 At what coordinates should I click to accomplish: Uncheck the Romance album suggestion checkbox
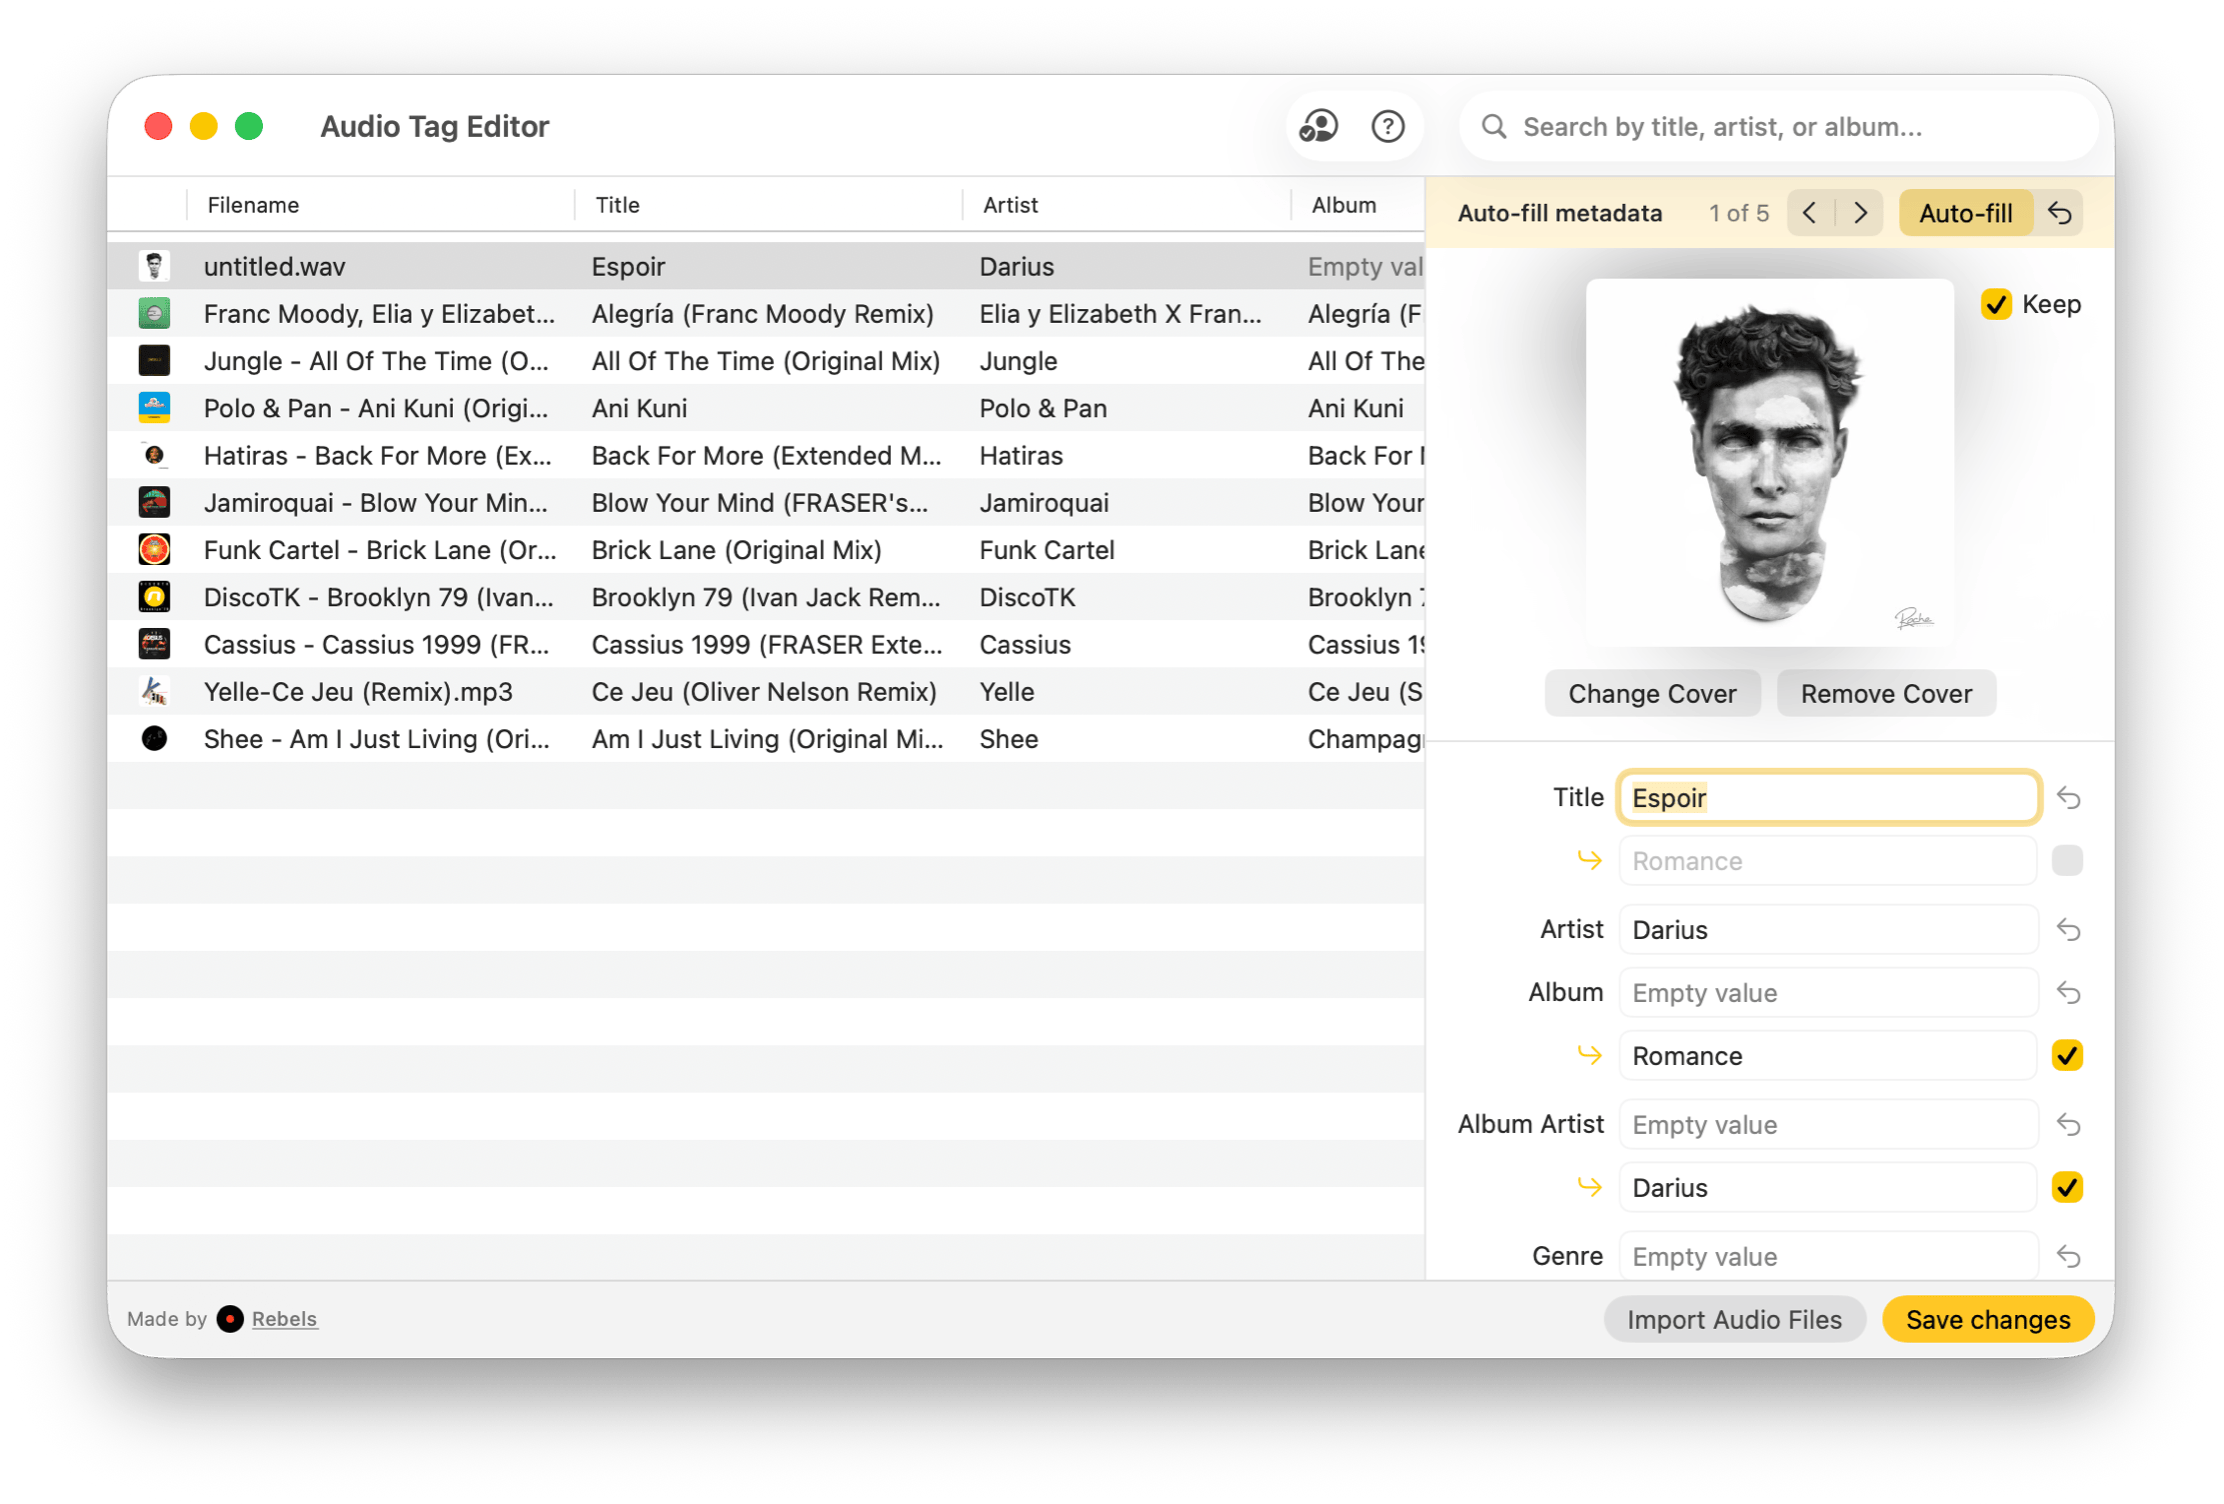coord(2067,1056)
